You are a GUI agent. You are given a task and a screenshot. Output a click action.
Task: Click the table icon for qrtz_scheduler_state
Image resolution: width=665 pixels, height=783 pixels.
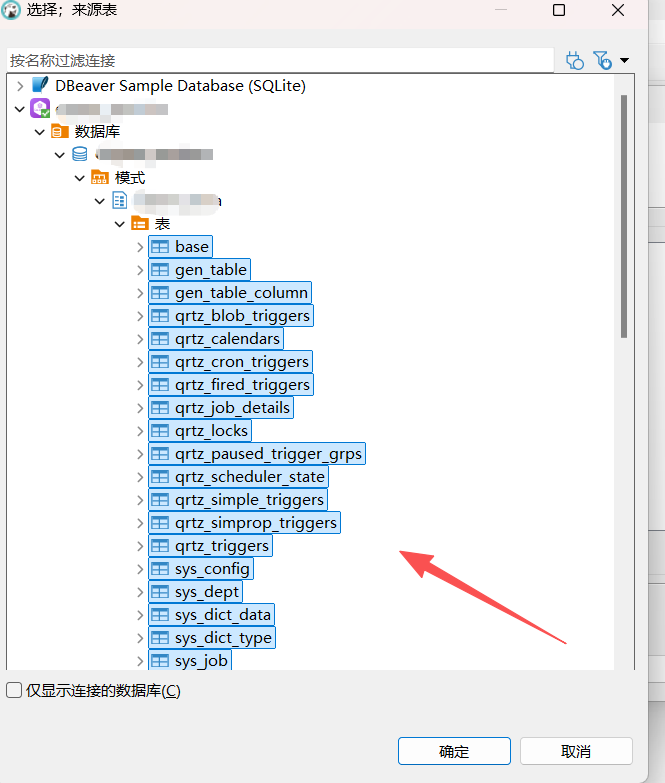(x=160, y=476)
